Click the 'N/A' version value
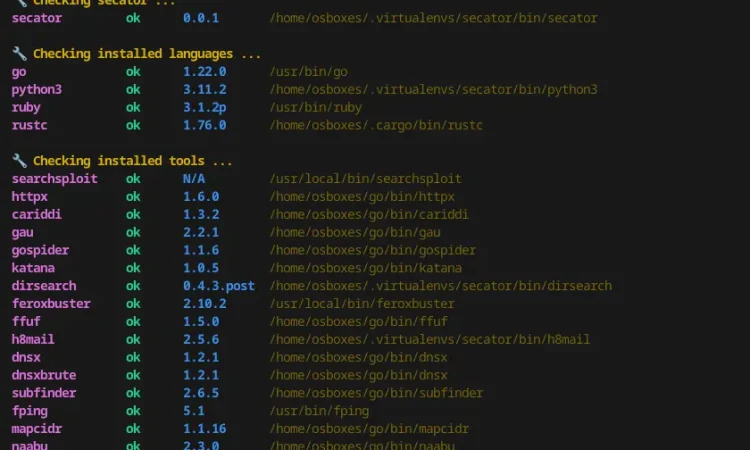750x450 pixels. pyautogui.click(x=194, y=179)
